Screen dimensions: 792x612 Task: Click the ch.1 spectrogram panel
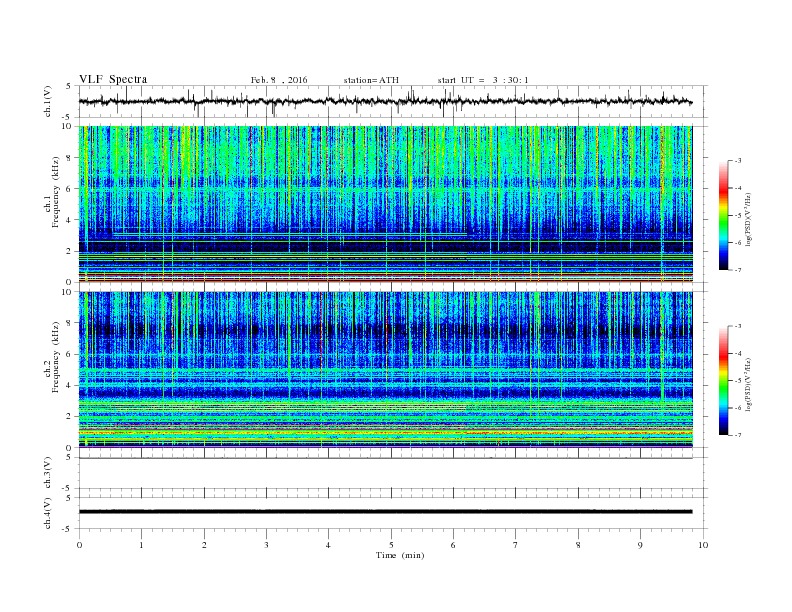pyautogui.click(x=385, y=204)
